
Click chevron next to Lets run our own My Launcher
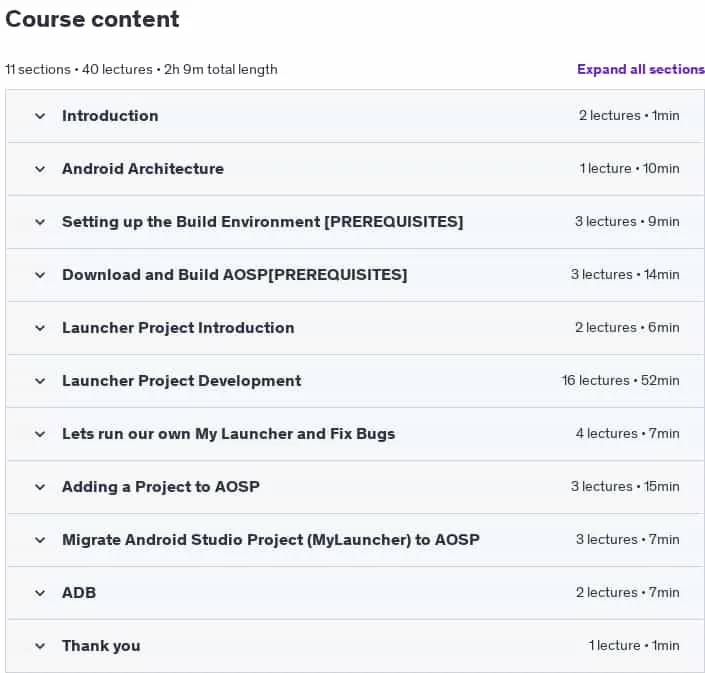click(x=40, y=434)
